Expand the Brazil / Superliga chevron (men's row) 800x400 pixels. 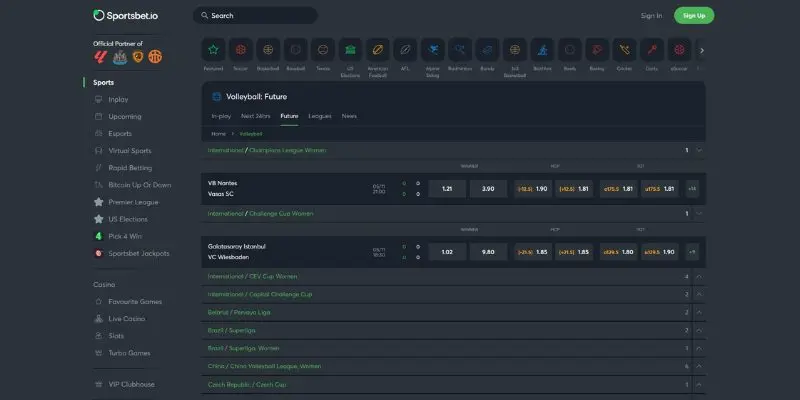tap(699, 331)
